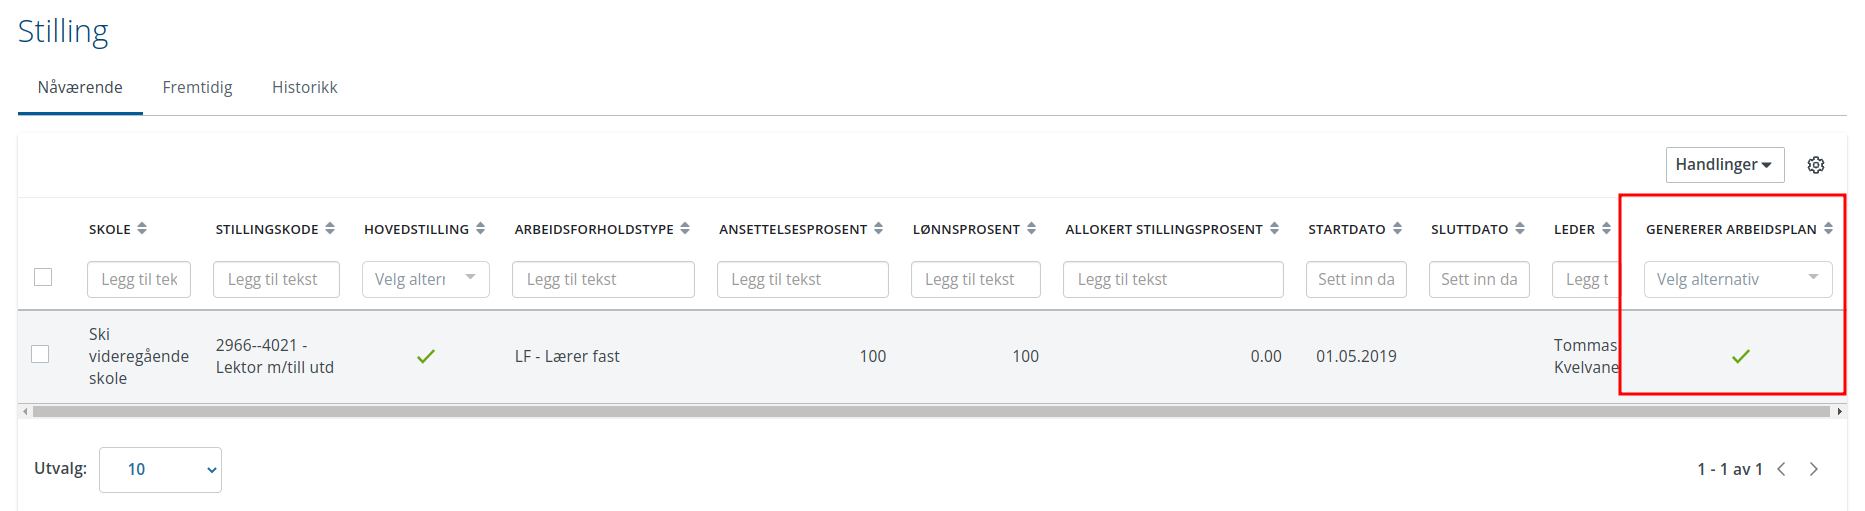Click the Startdato 'Sett inn da' filter field
The image size is (1865, 511).
(1356, 279)
